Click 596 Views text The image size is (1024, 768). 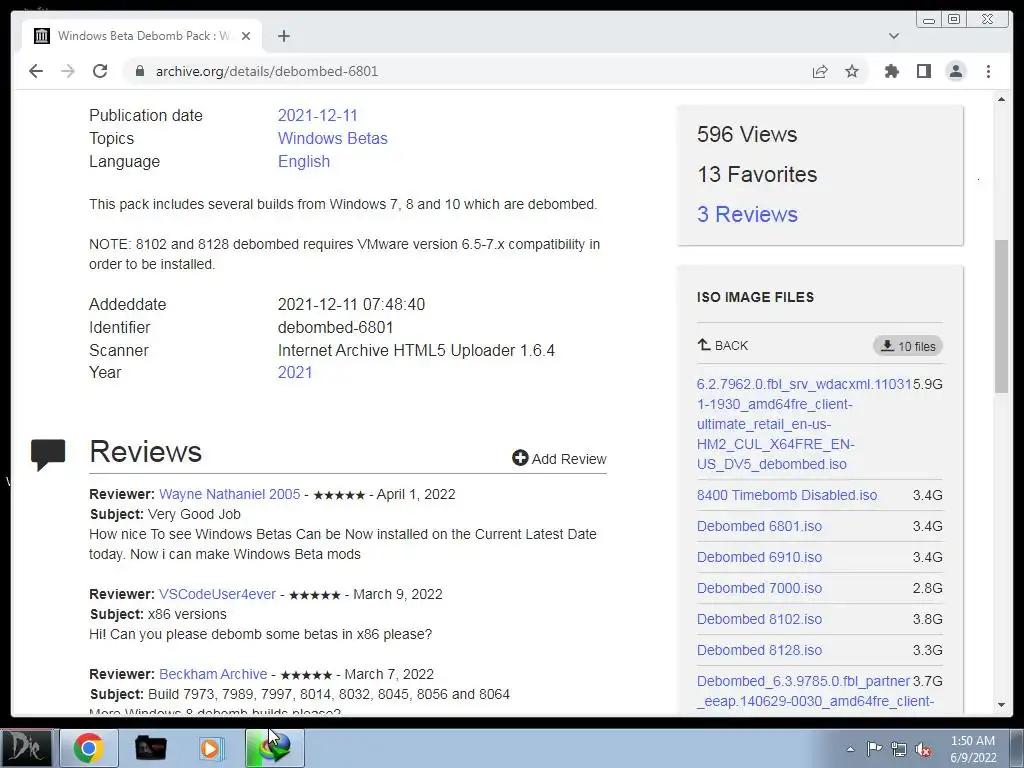click(x=746, y=134)
